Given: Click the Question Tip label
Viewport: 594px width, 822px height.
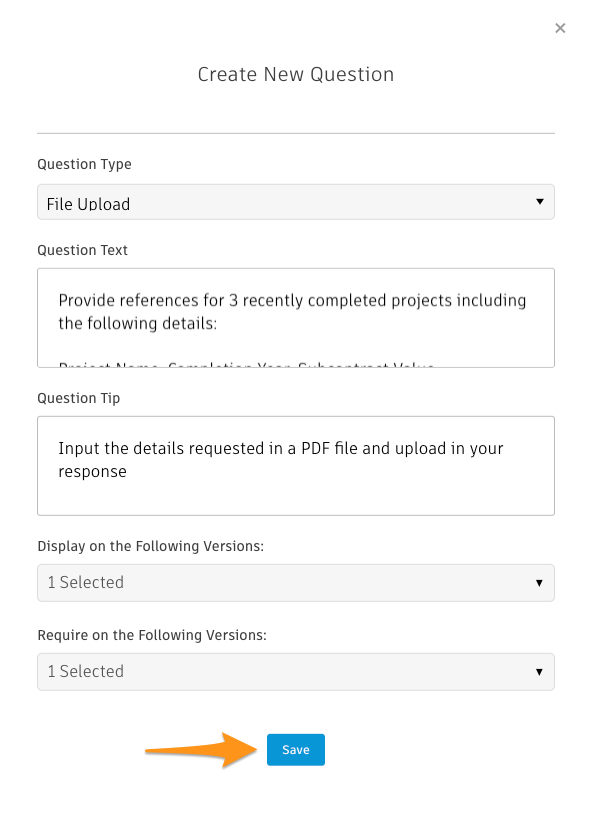Looking at the screenshot, I should pyautogui.click(x=79, y=398).
